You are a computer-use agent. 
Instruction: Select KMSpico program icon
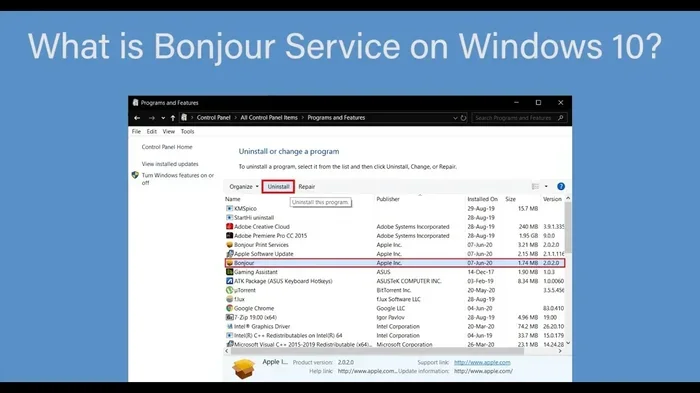[x=229, y=209]
